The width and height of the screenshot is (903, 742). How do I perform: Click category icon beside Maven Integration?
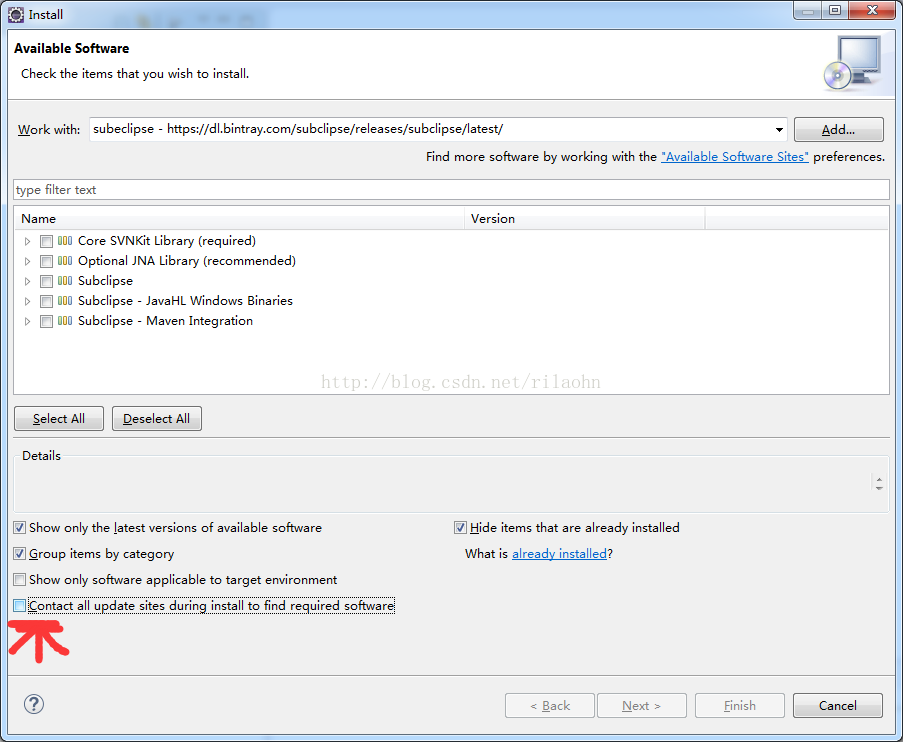[x=65, y=321]
